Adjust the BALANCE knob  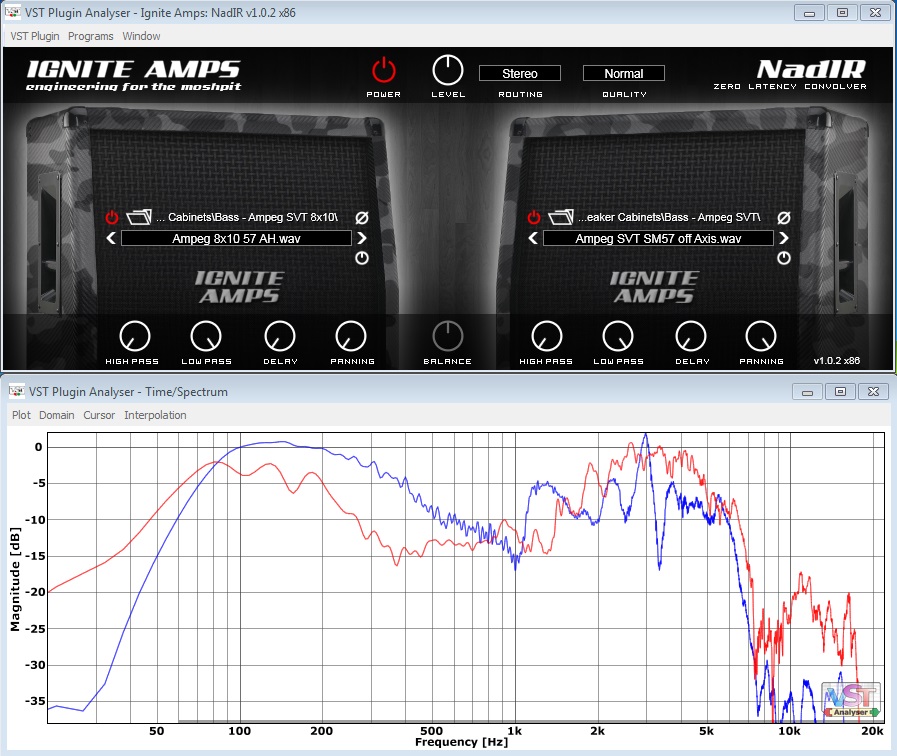[447, 338]
